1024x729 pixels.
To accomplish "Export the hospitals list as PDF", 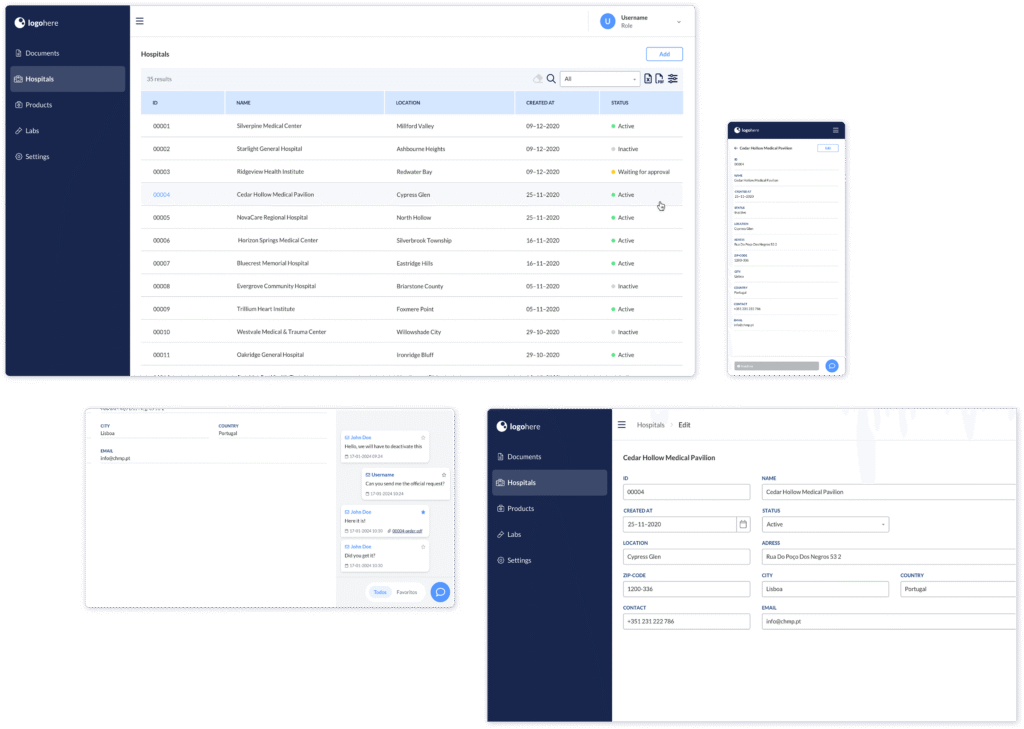I will [660, 79].
